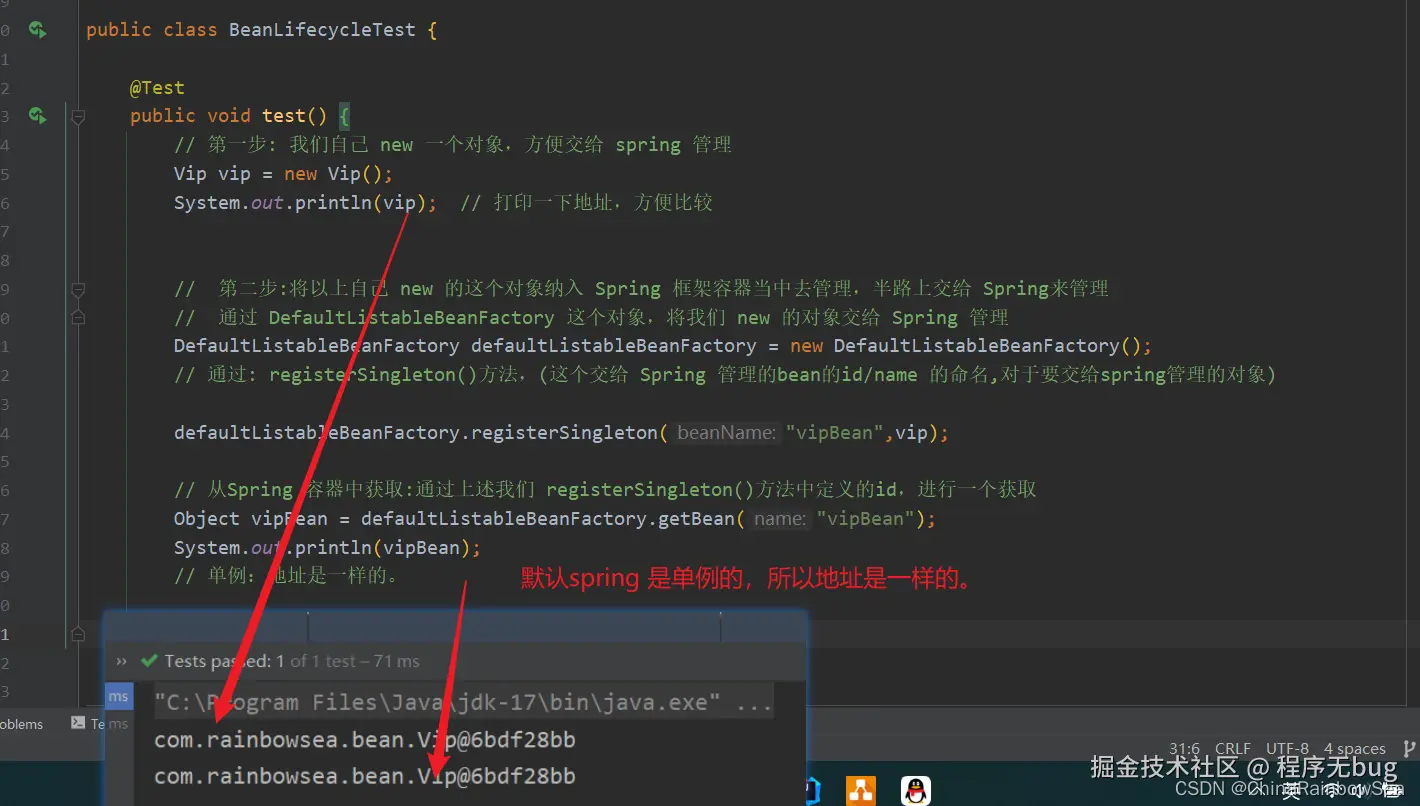Click the line 'Vip vip = new Vip();'

(x=284, y=173)
